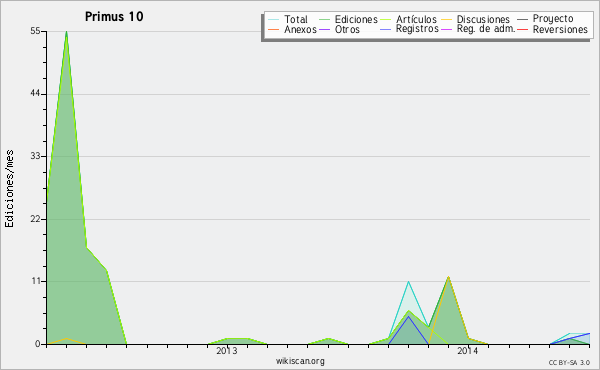Click the Reversiones legend label

click(x=560, y=29)
